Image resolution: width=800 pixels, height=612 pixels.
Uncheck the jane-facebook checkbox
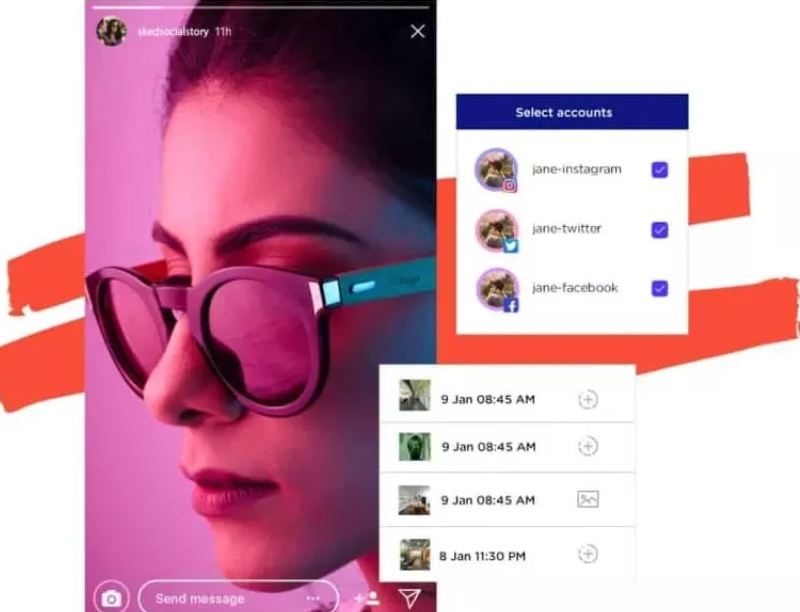(x=660, y=289)
